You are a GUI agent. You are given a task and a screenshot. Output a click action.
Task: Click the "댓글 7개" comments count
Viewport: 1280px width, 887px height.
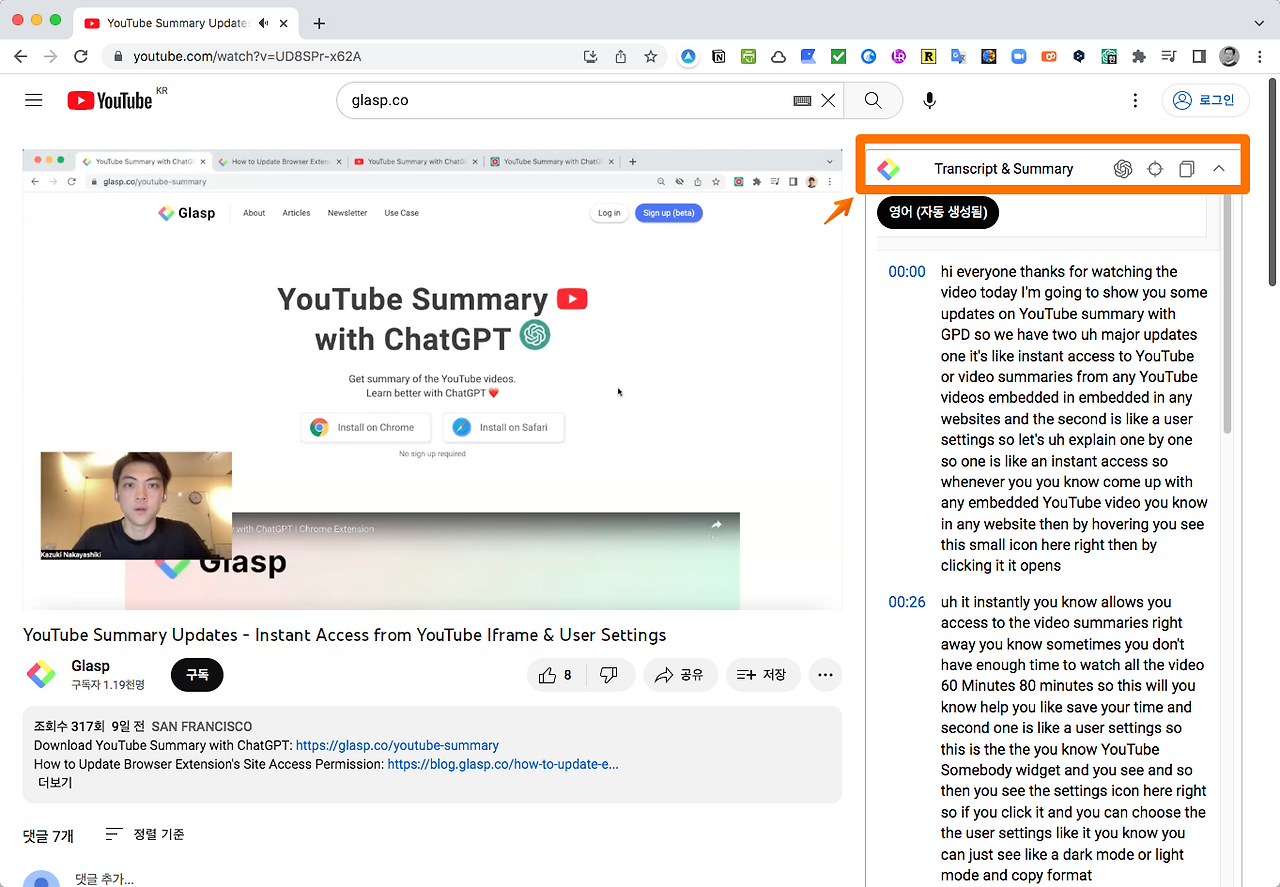click(48, 835)
